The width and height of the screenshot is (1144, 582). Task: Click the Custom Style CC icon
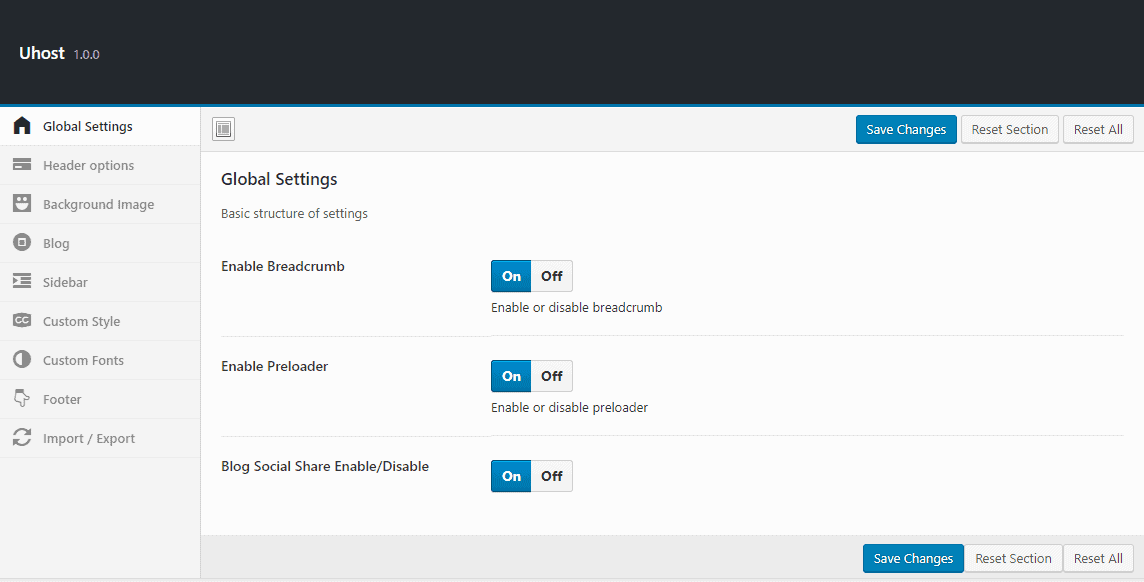[x=22, y=321]
